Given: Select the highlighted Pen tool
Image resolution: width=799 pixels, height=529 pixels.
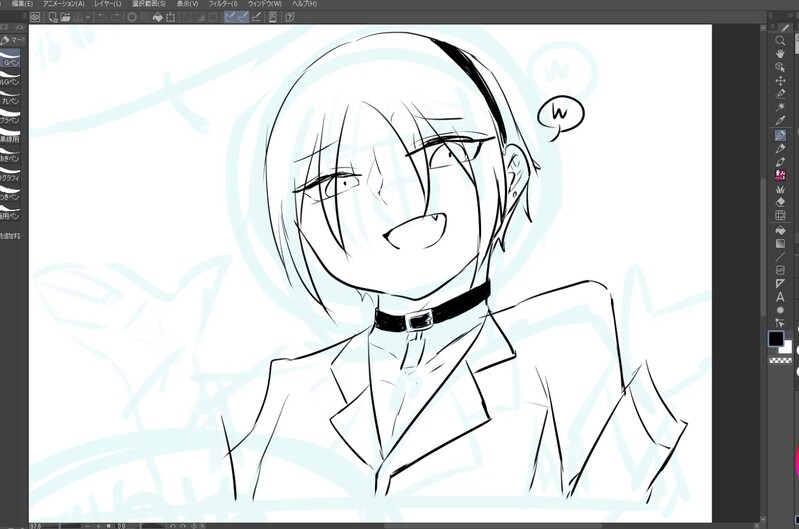Looking at the screenshot, I should click(780, 135).
